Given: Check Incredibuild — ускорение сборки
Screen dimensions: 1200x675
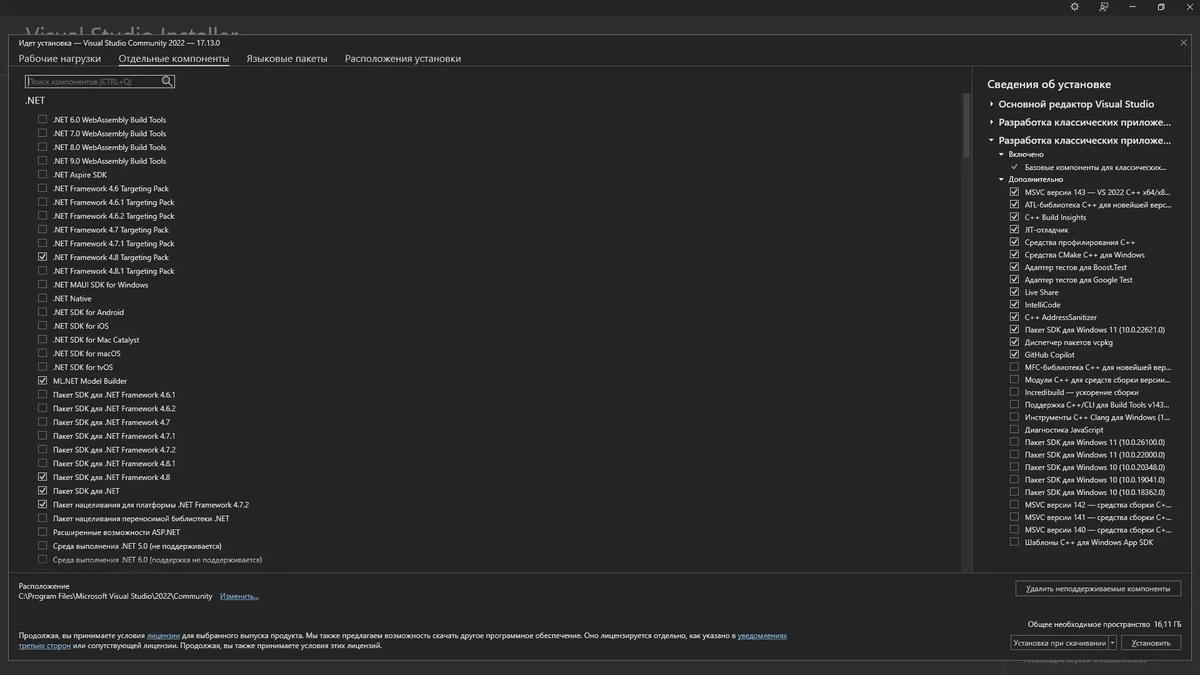Looking at the screenshot, I should coord(1014,392).
